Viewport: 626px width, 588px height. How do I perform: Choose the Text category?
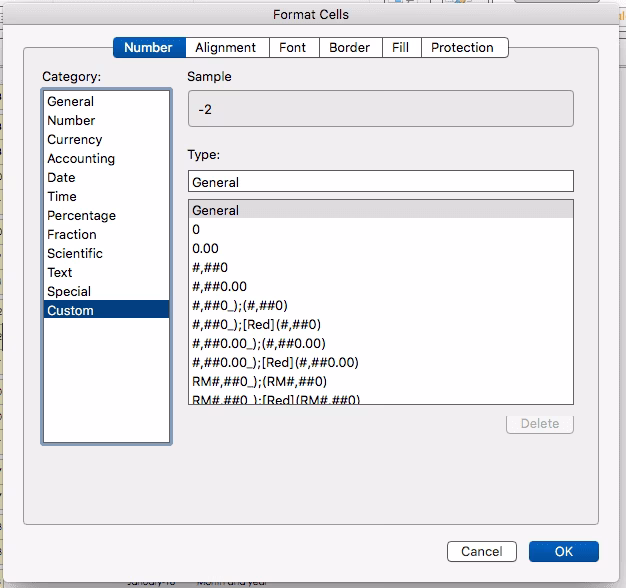point(106,273)
